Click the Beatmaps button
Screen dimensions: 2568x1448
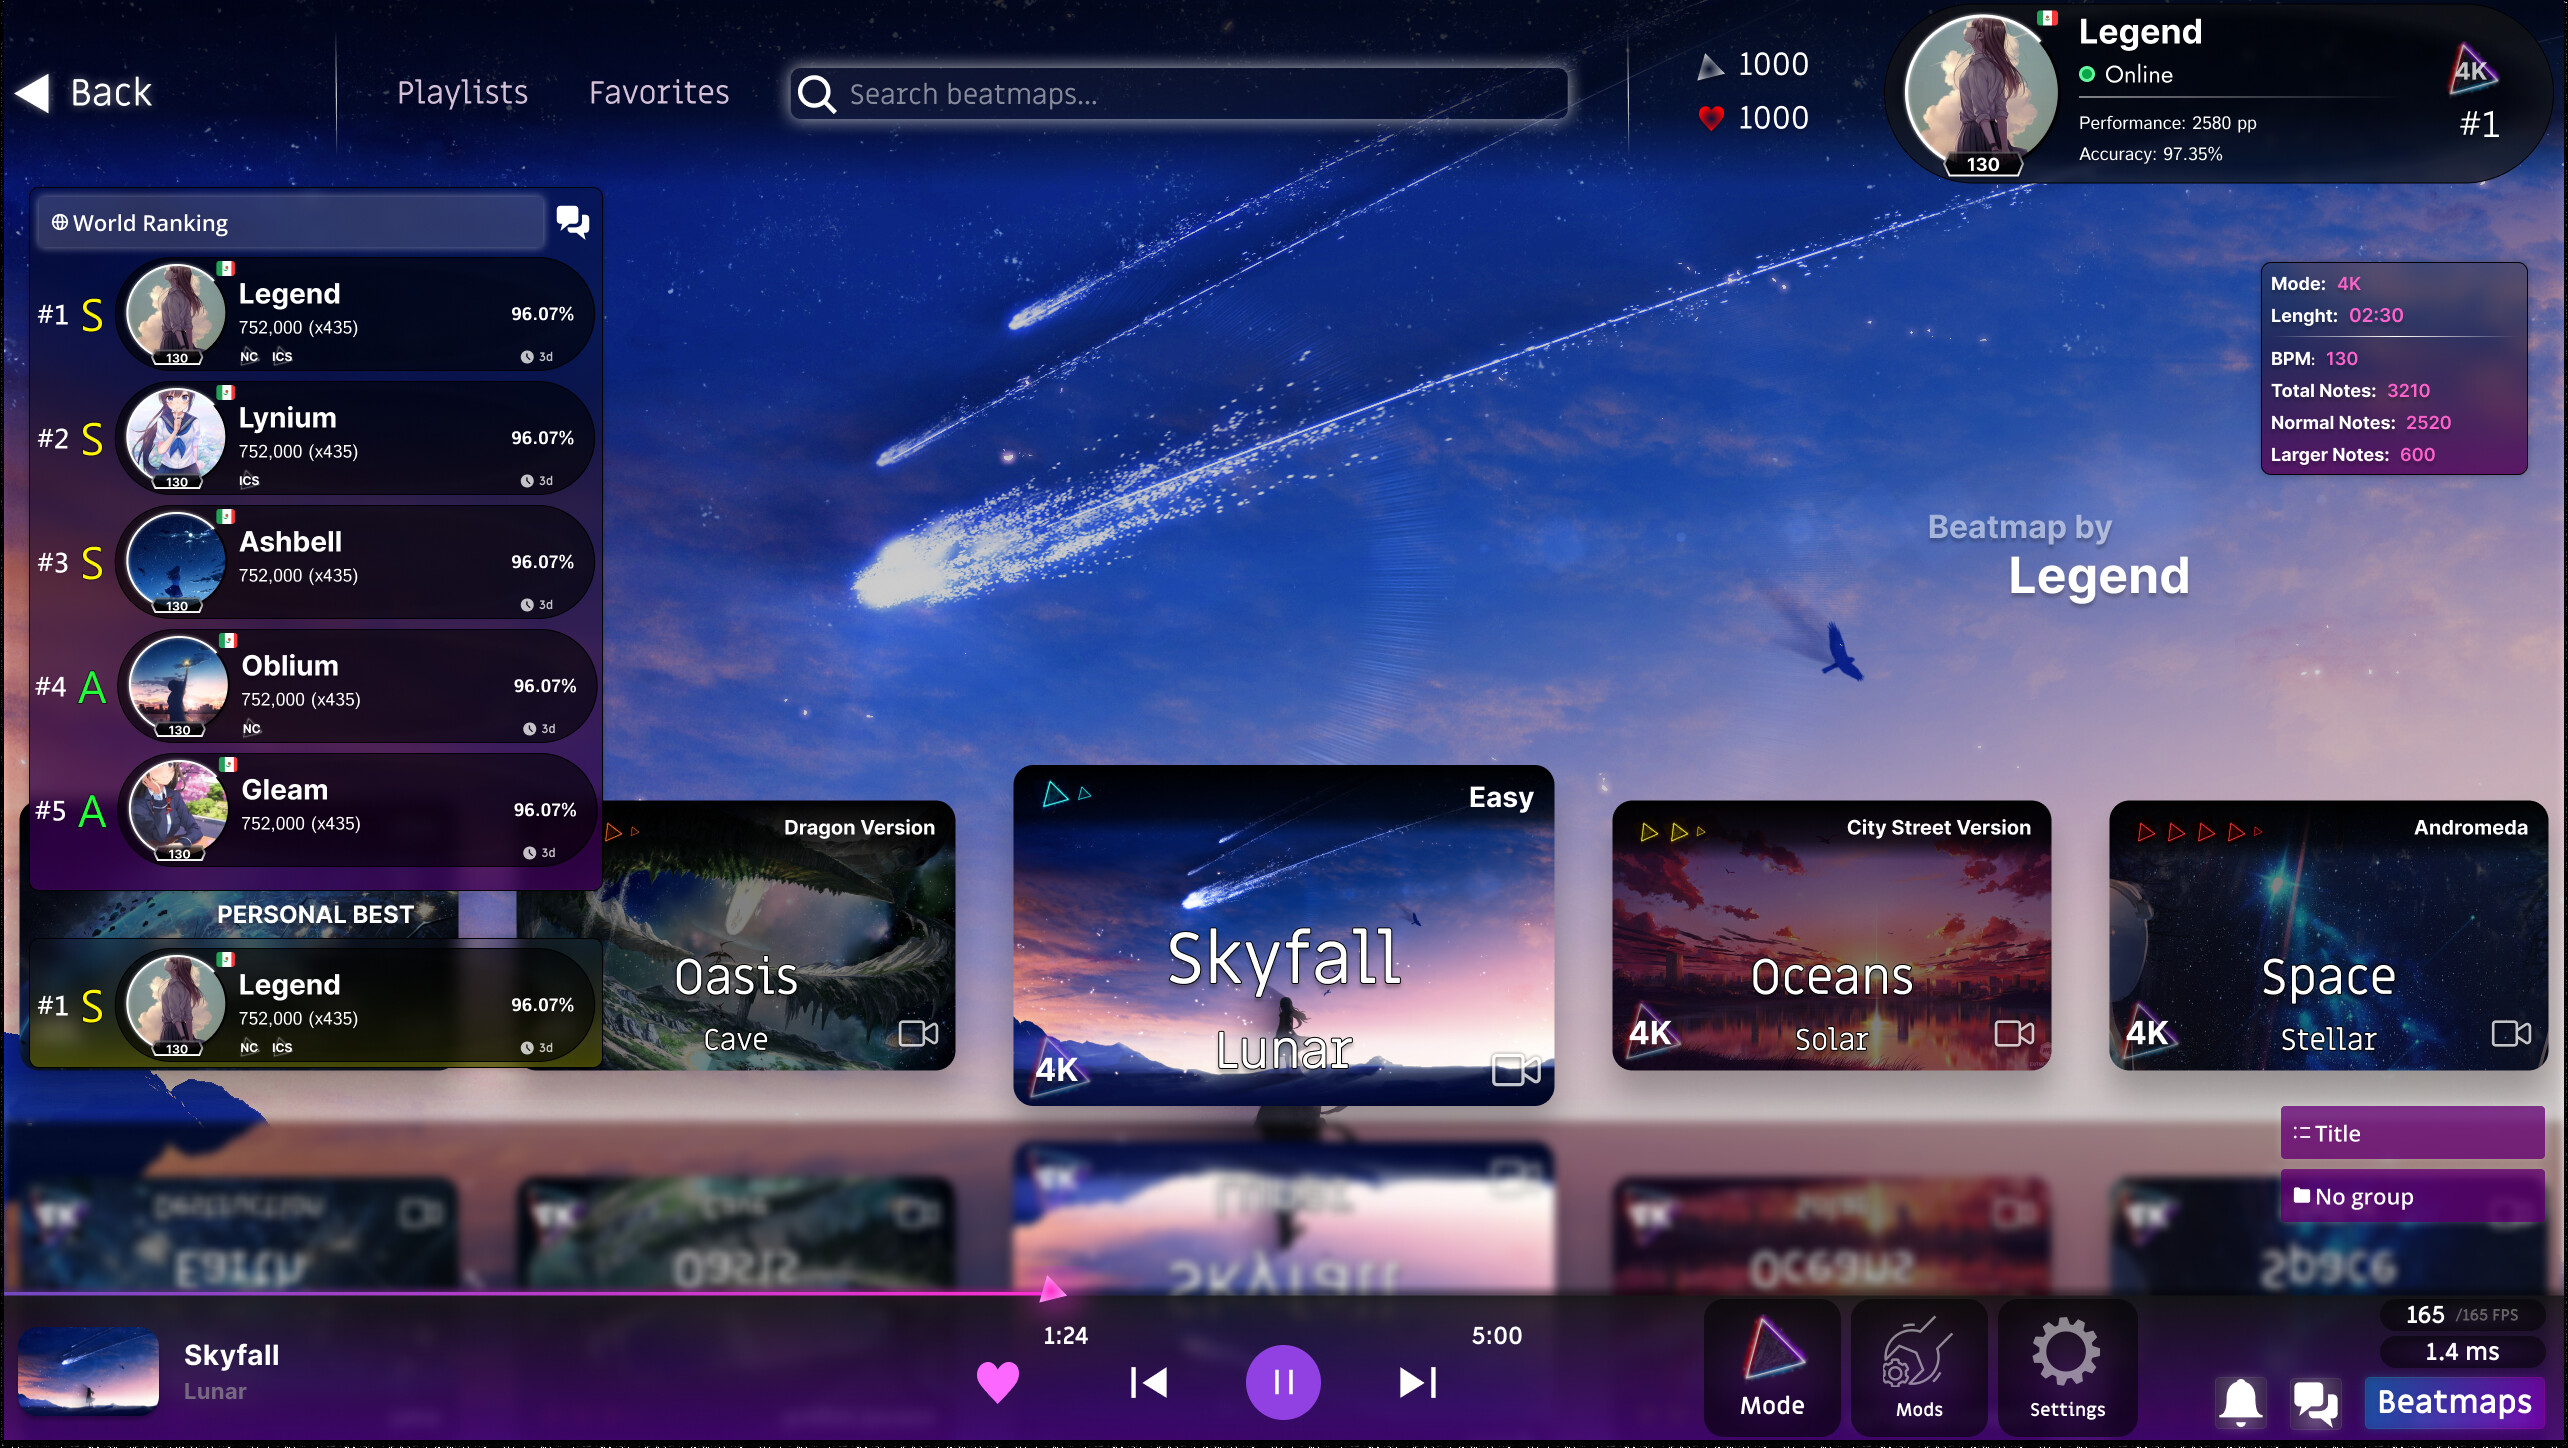(2455, 1402)
